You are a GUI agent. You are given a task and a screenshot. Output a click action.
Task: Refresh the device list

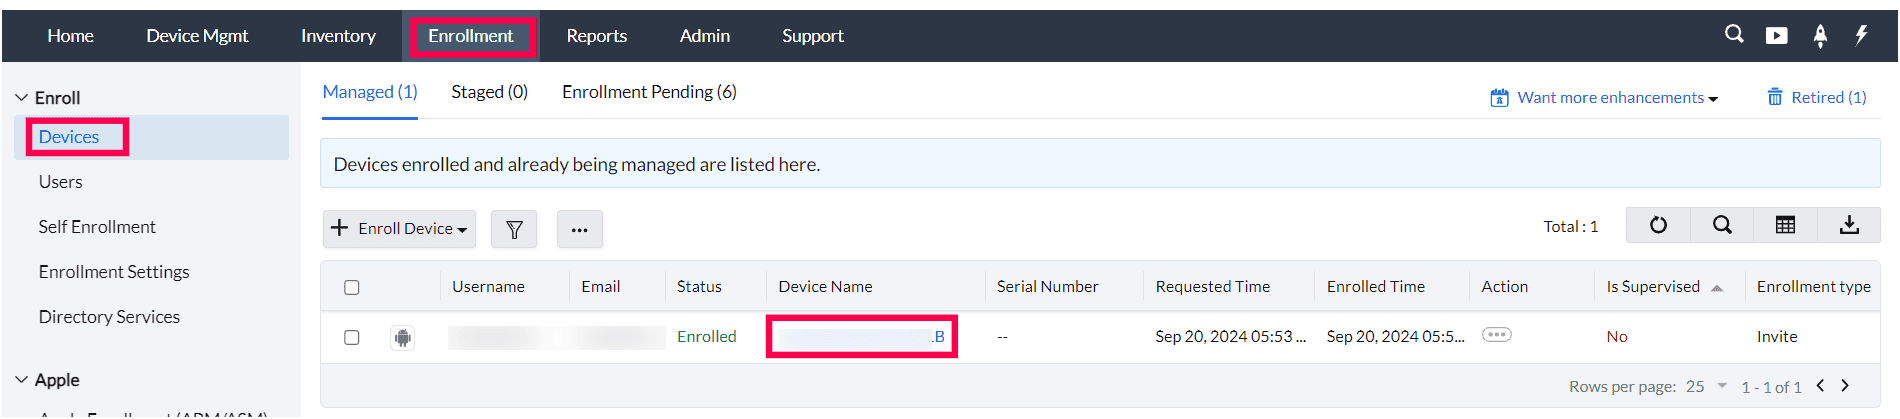tap(1658, 225)
